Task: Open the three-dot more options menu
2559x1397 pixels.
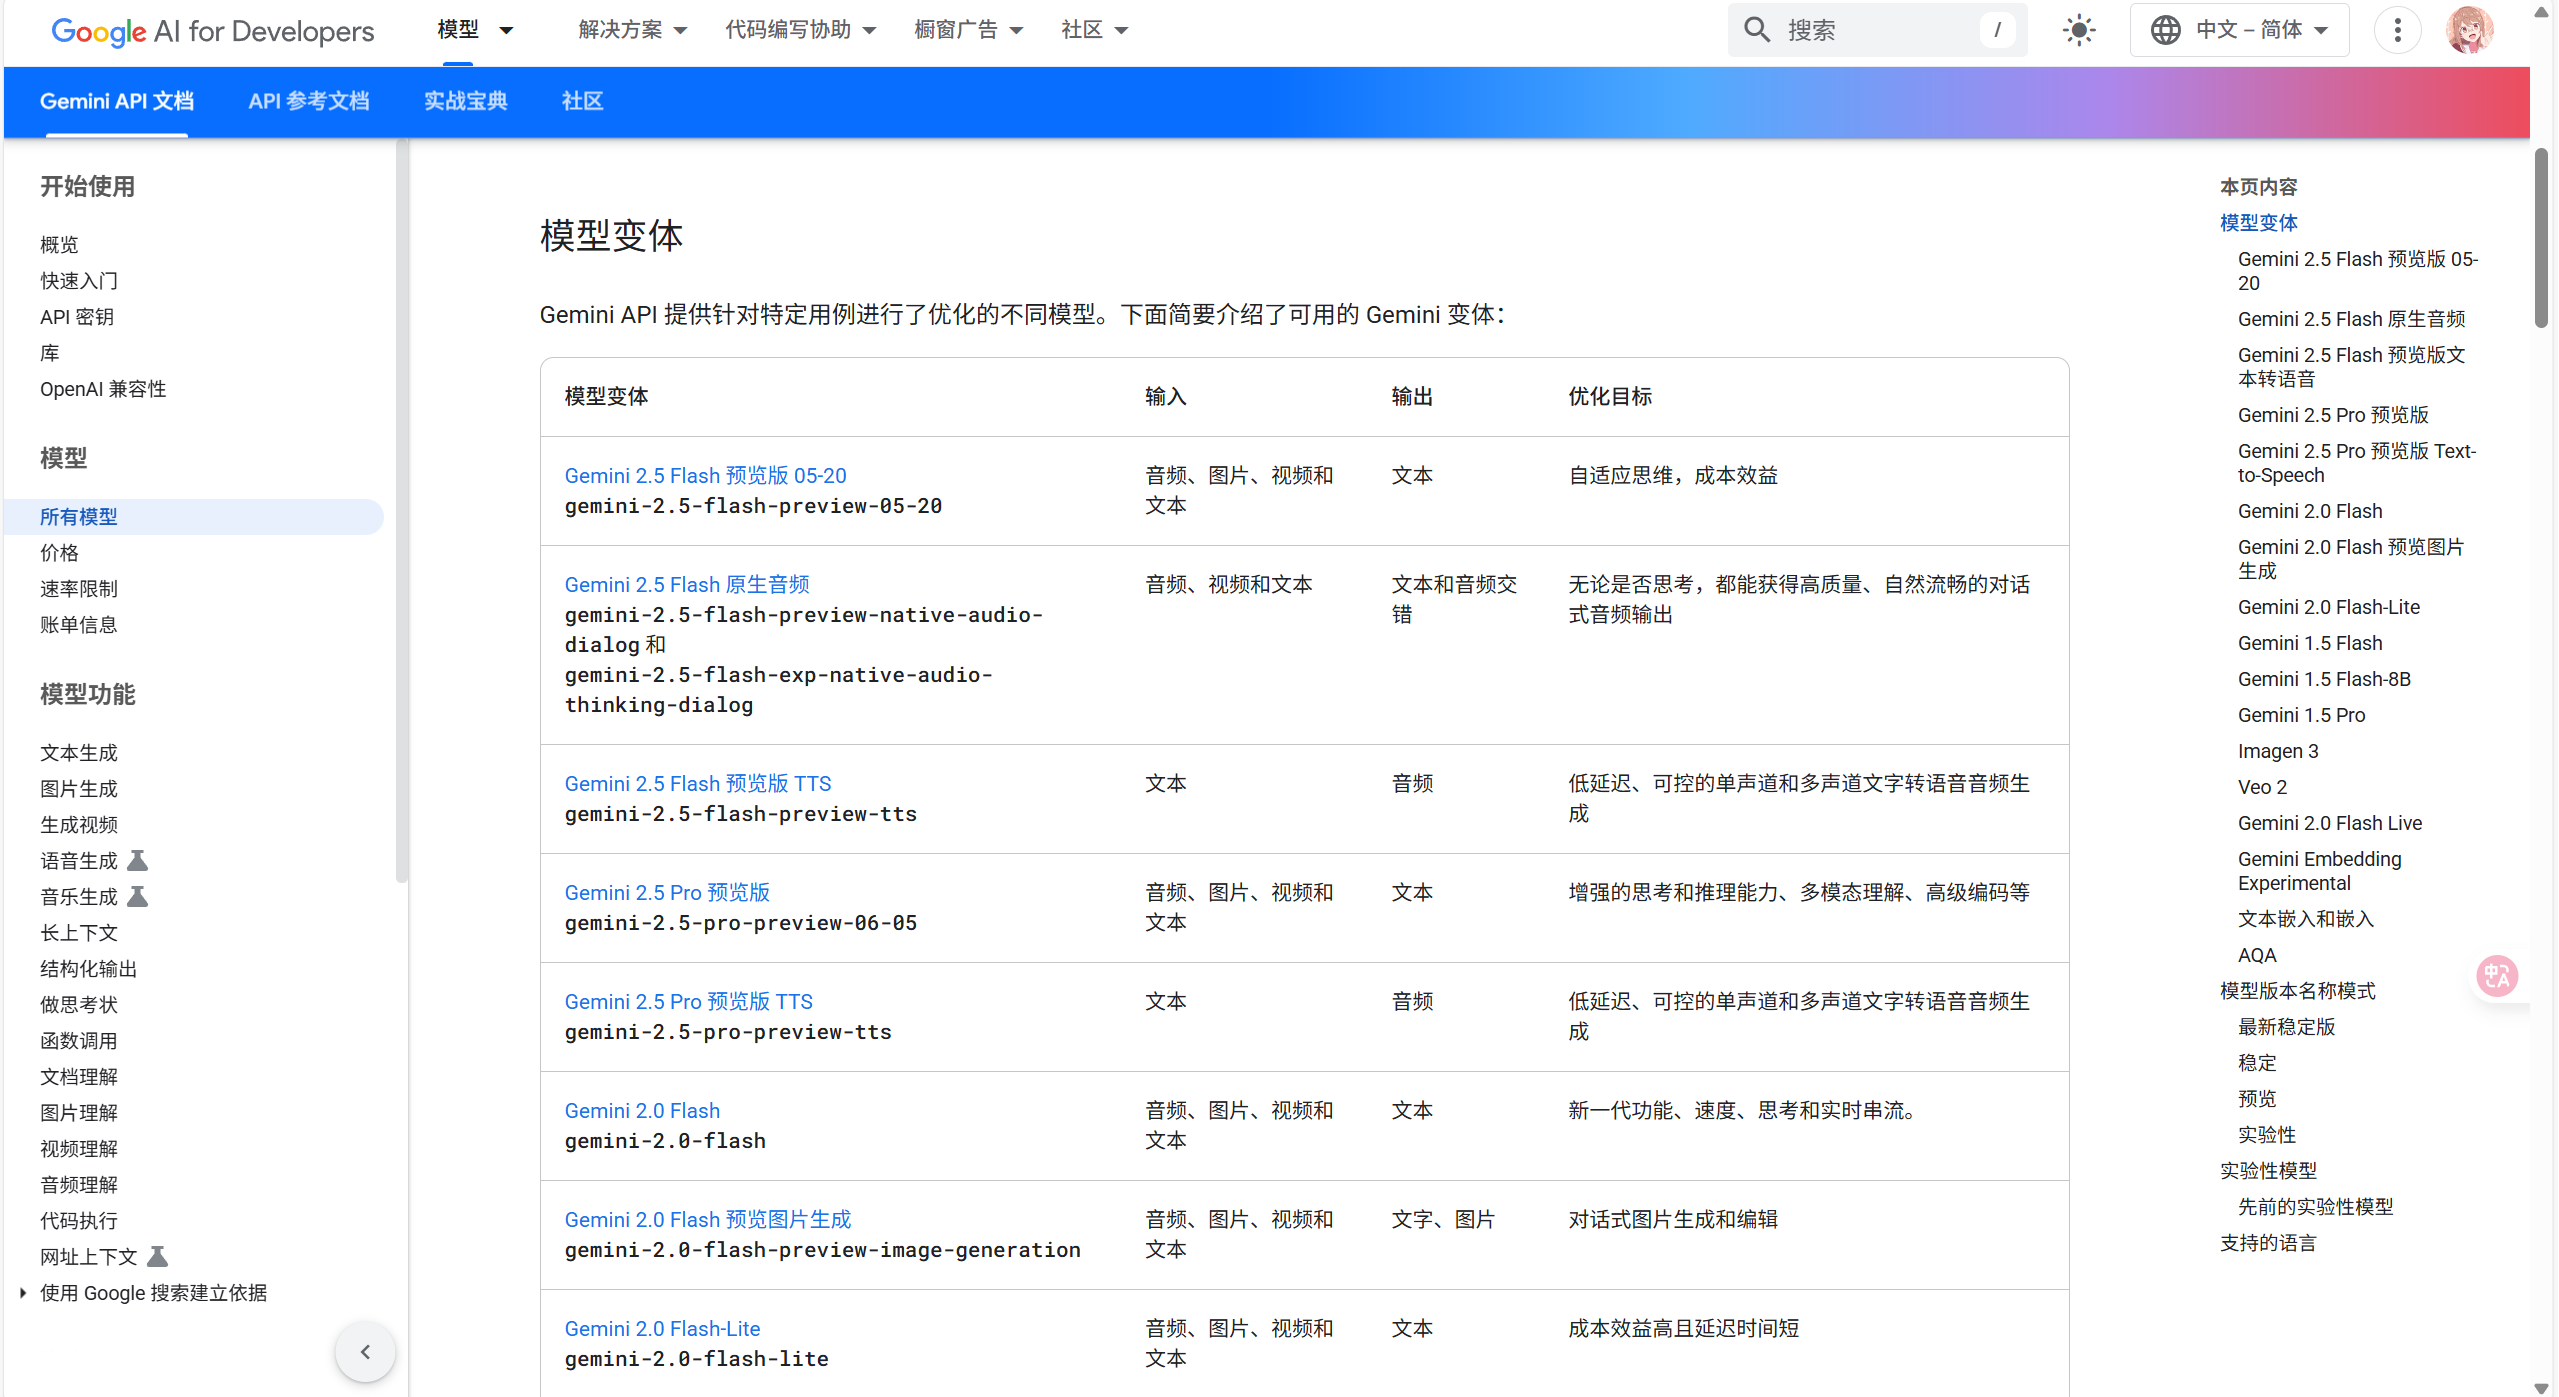Action: coord(2397,30)
